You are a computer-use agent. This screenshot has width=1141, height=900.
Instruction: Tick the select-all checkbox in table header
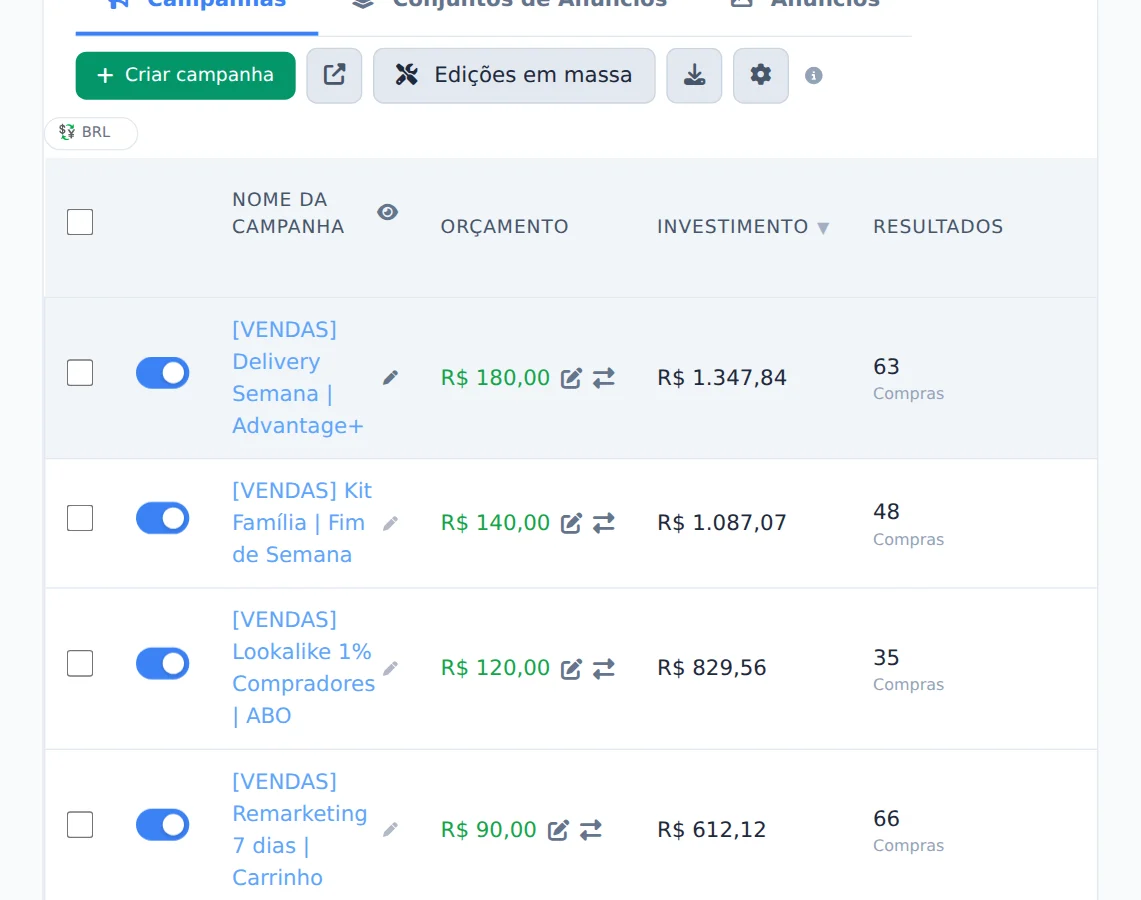point(80,222)
